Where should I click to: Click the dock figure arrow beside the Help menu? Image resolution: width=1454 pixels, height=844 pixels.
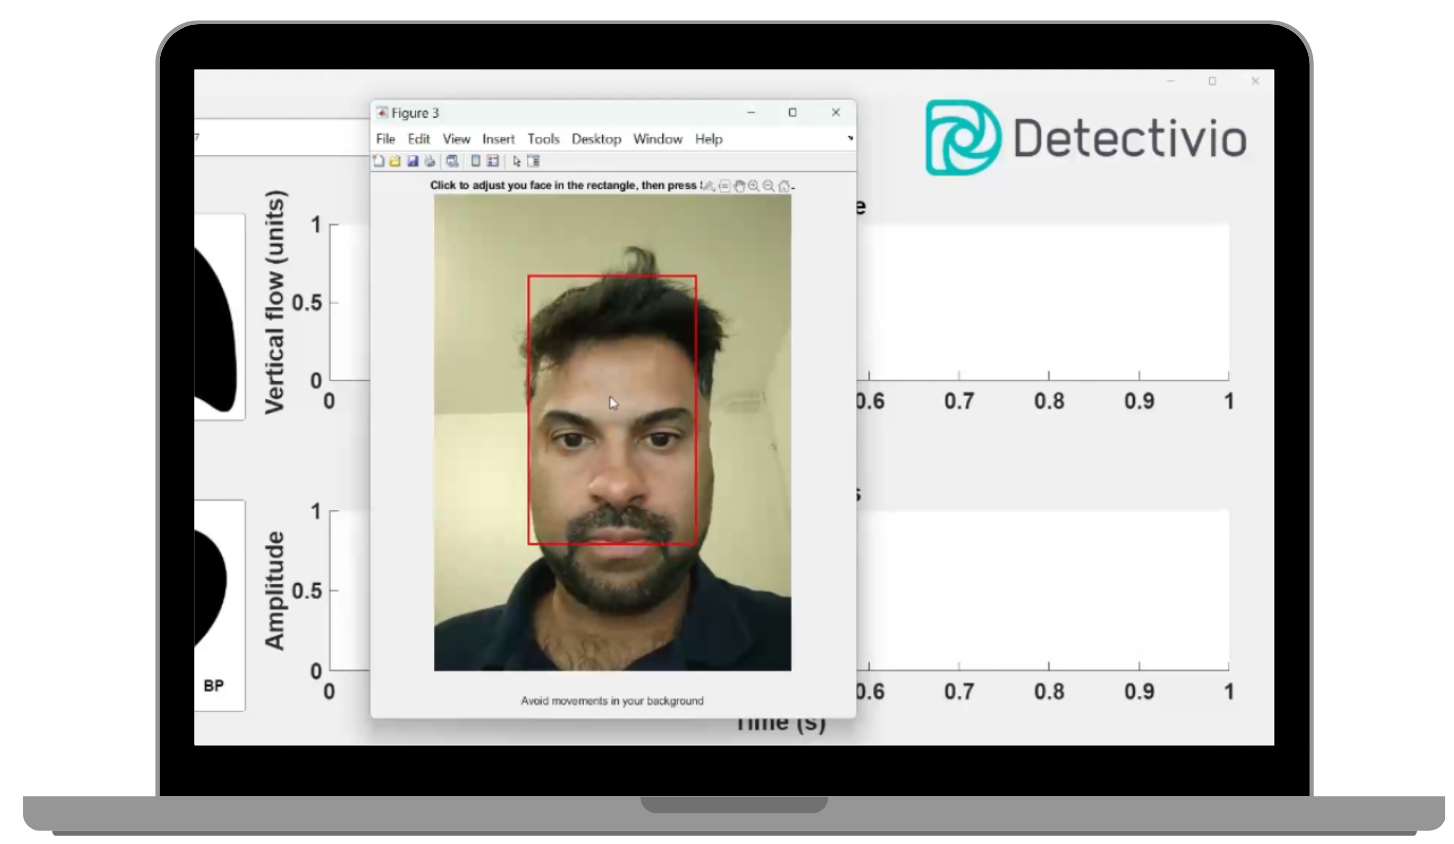[850, 139]
